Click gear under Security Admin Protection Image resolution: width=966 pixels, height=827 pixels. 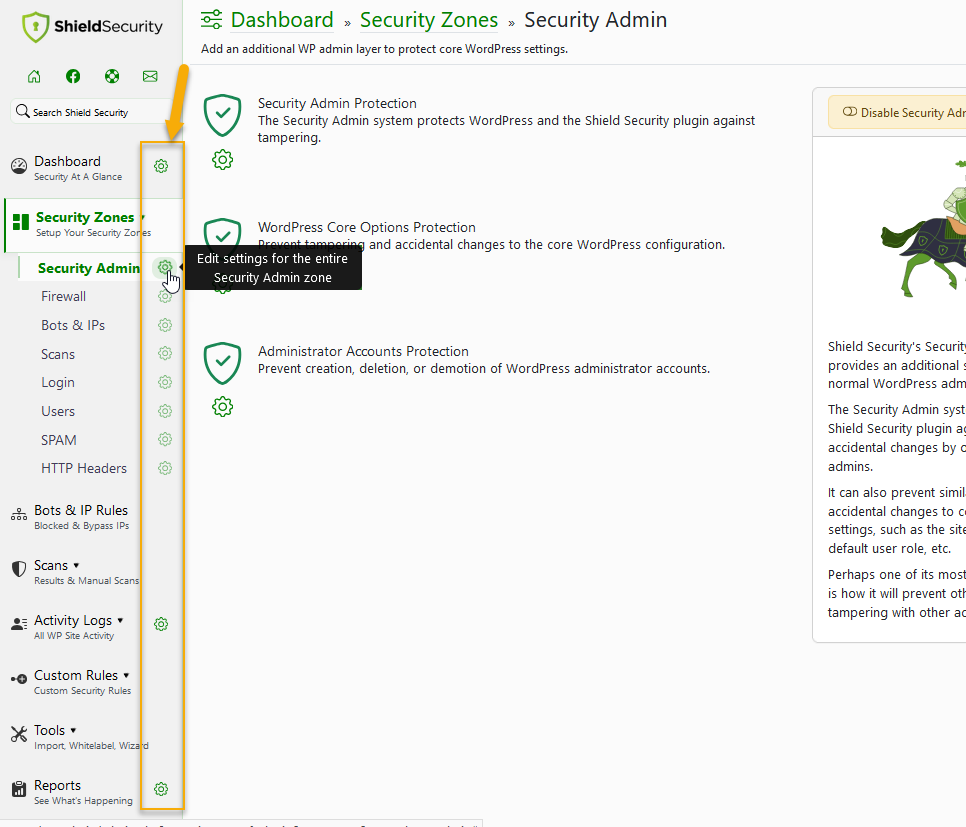click(x=222, y=160)
